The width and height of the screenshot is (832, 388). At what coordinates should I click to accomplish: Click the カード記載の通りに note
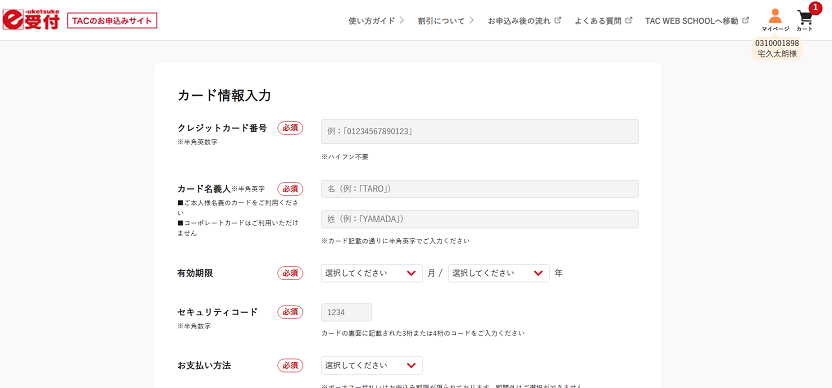[x=395, y=241]
